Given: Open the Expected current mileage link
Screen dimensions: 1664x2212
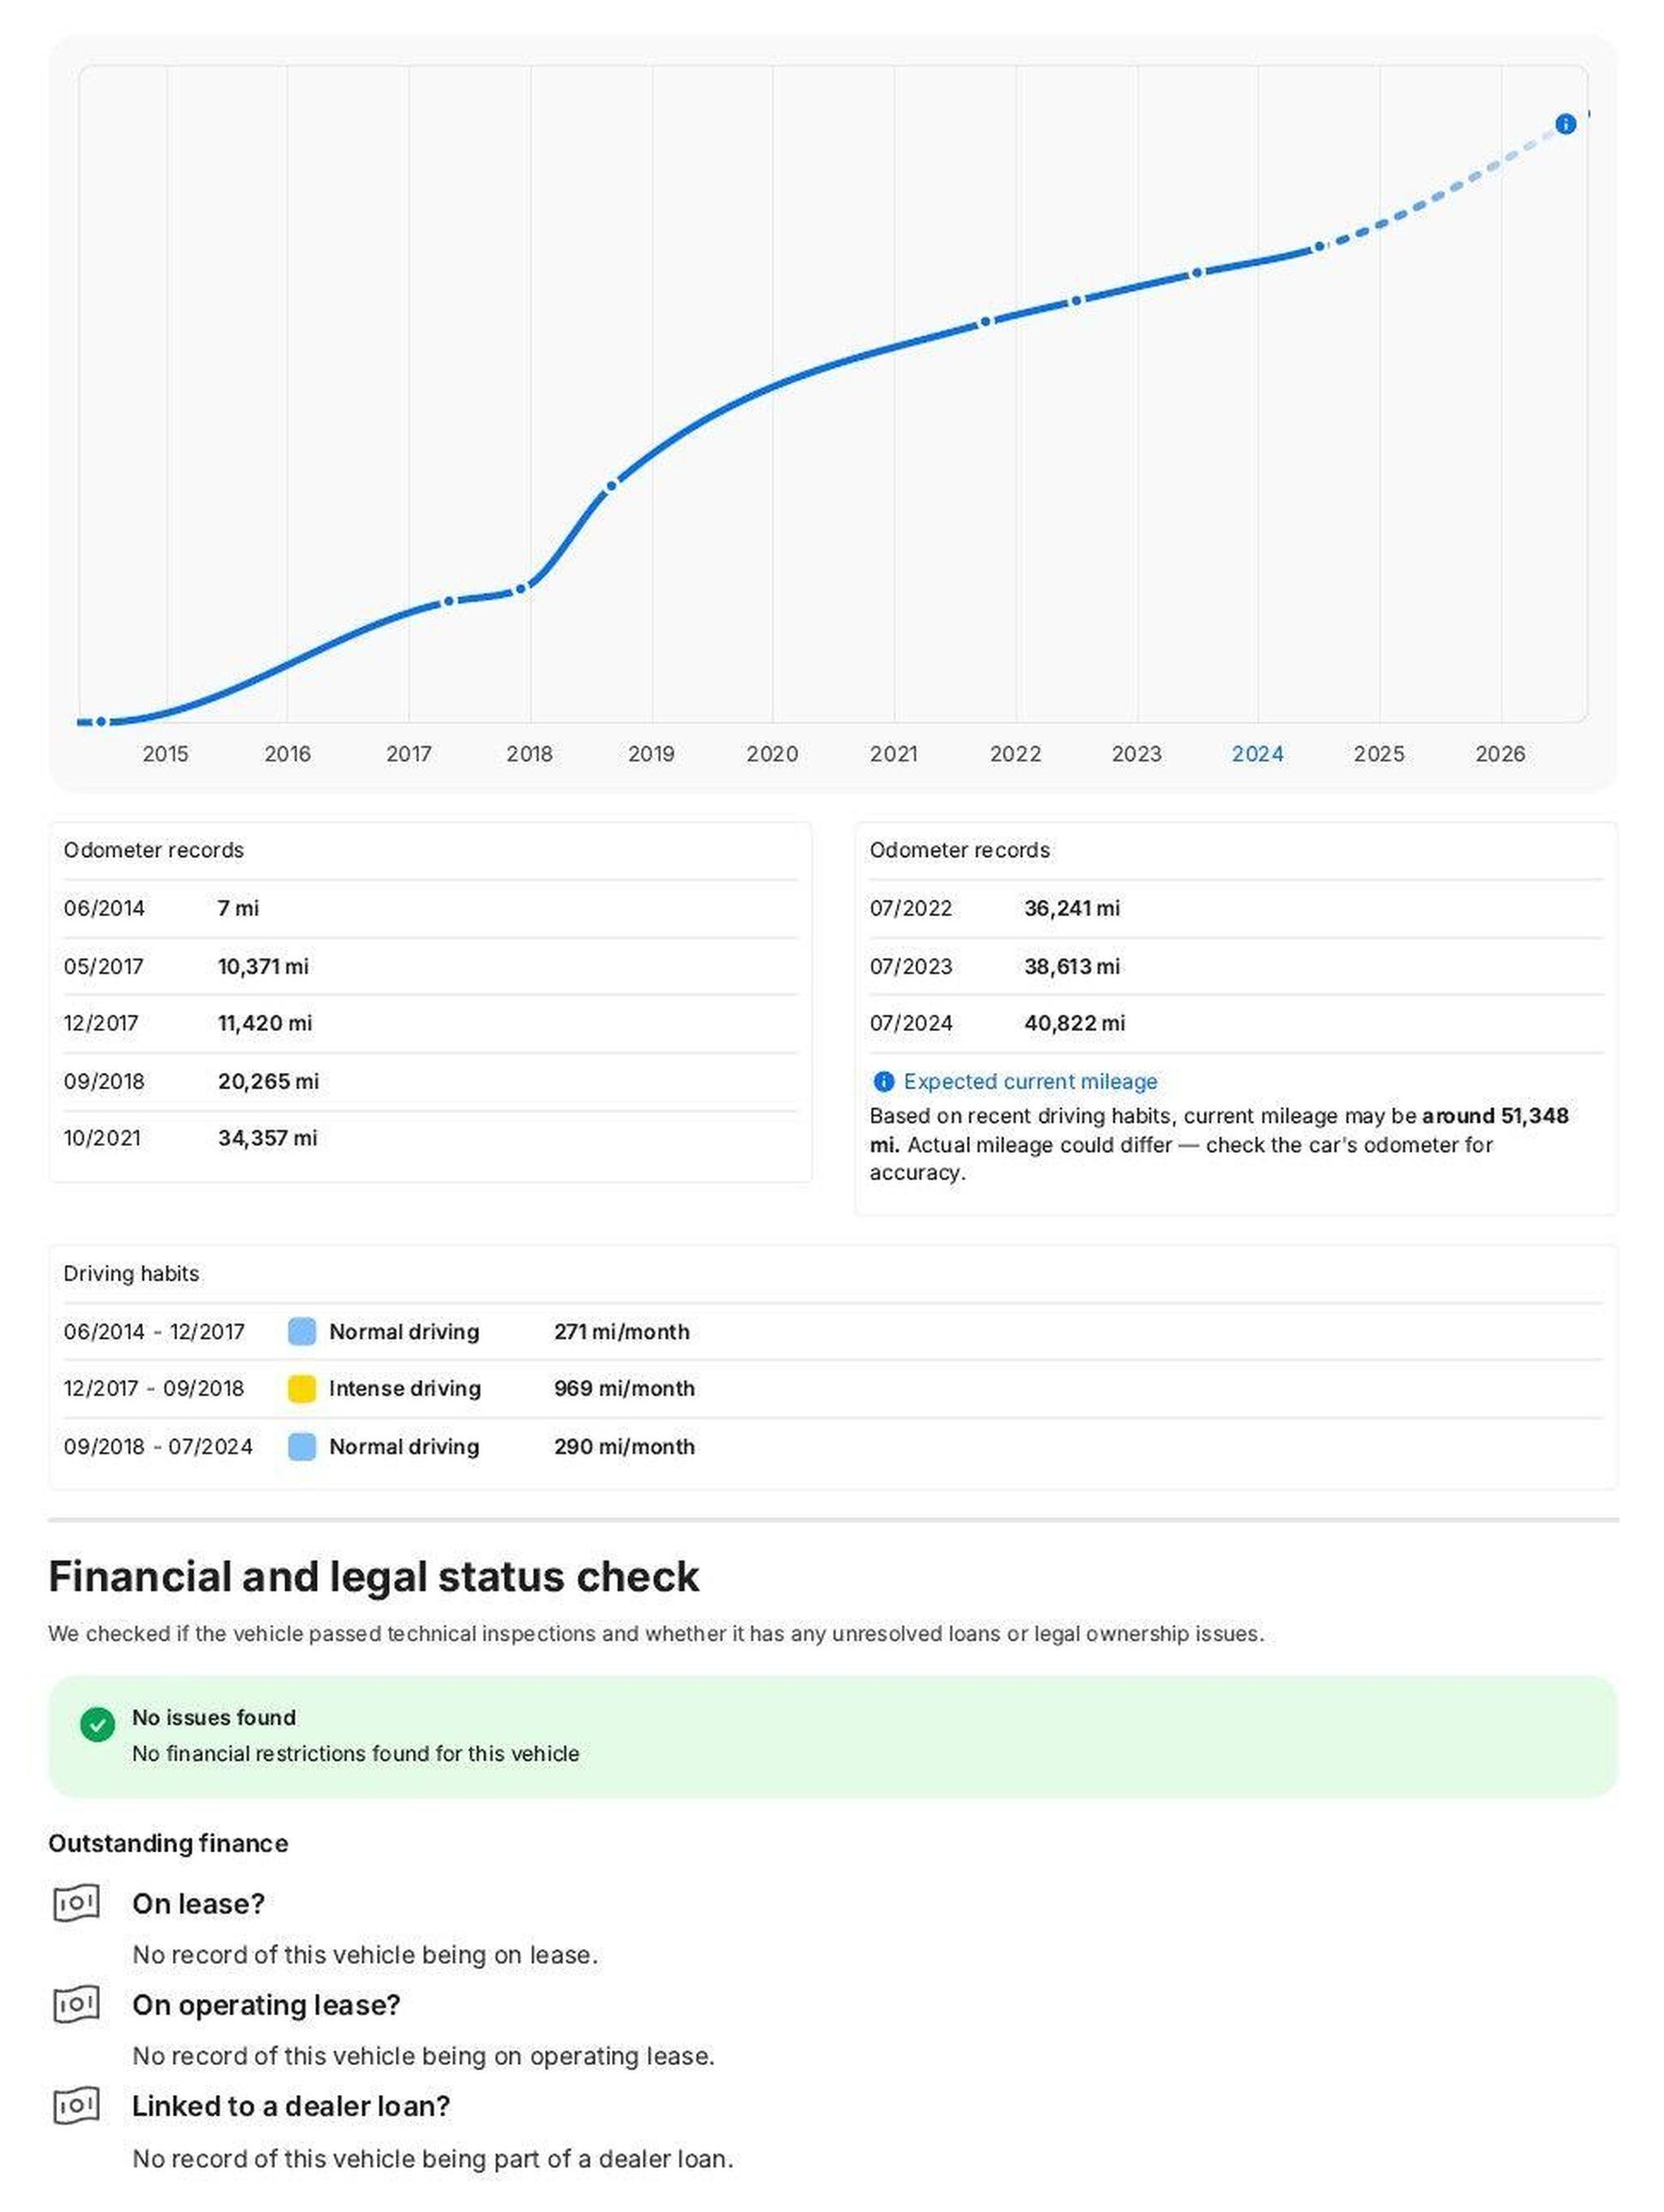Looking at the screenshot, I should click(1030, 1081).
